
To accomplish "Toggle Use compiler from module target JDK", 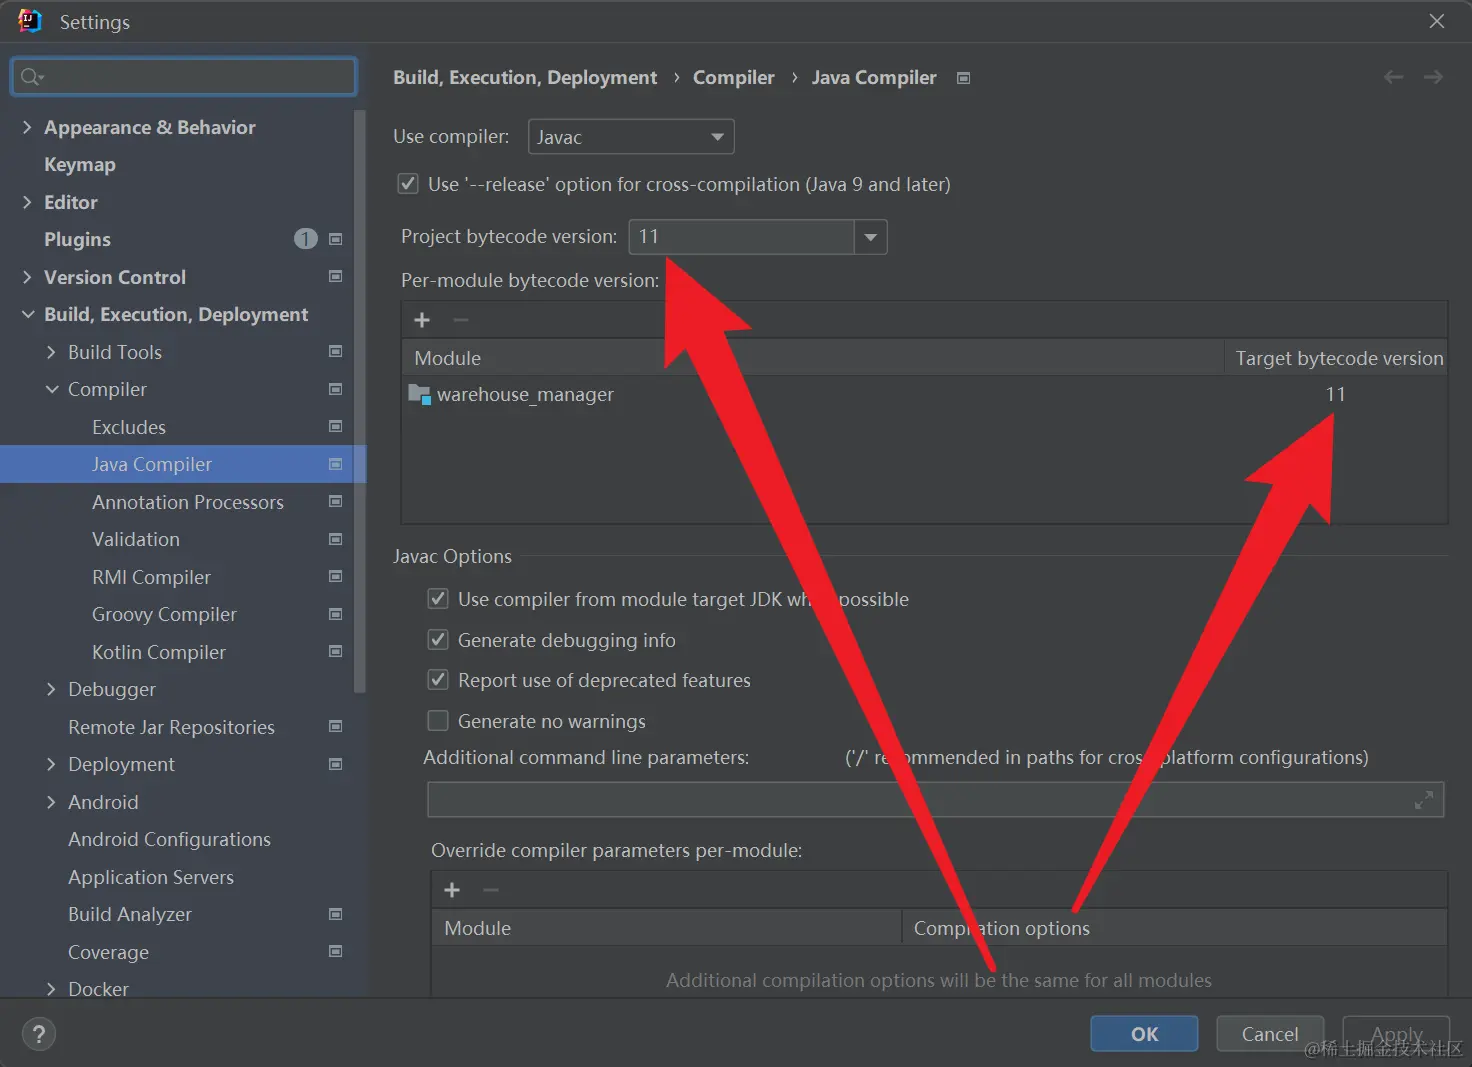I will (438, 599).
